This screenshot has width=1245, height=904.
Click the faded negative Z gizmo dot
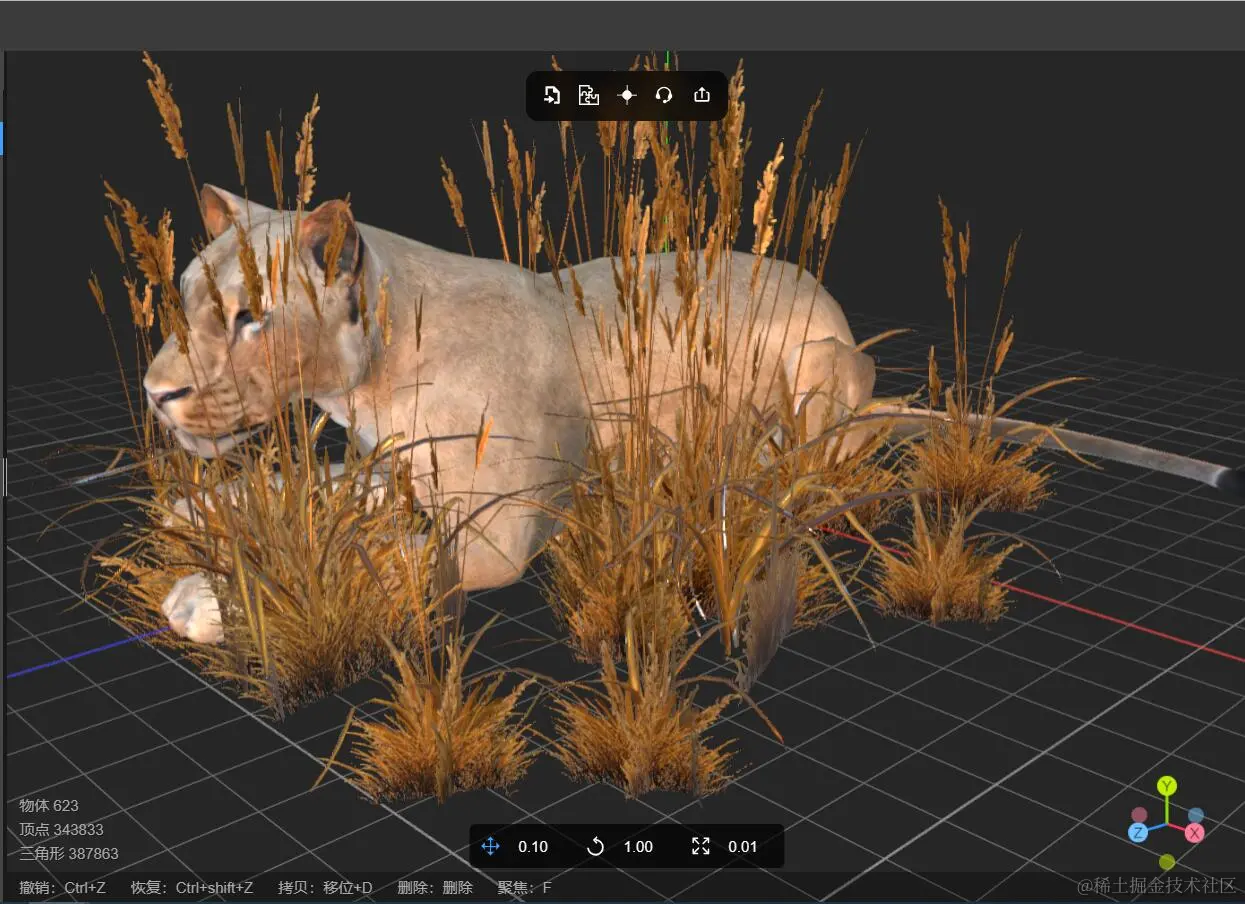click(x=1196, y=815)
